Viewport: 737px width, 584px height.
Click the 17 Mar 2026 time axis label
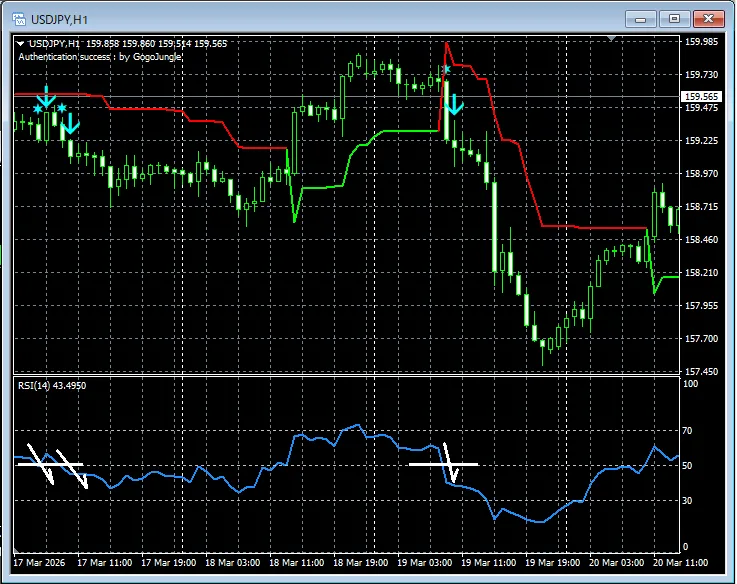[x=39, y=563]
